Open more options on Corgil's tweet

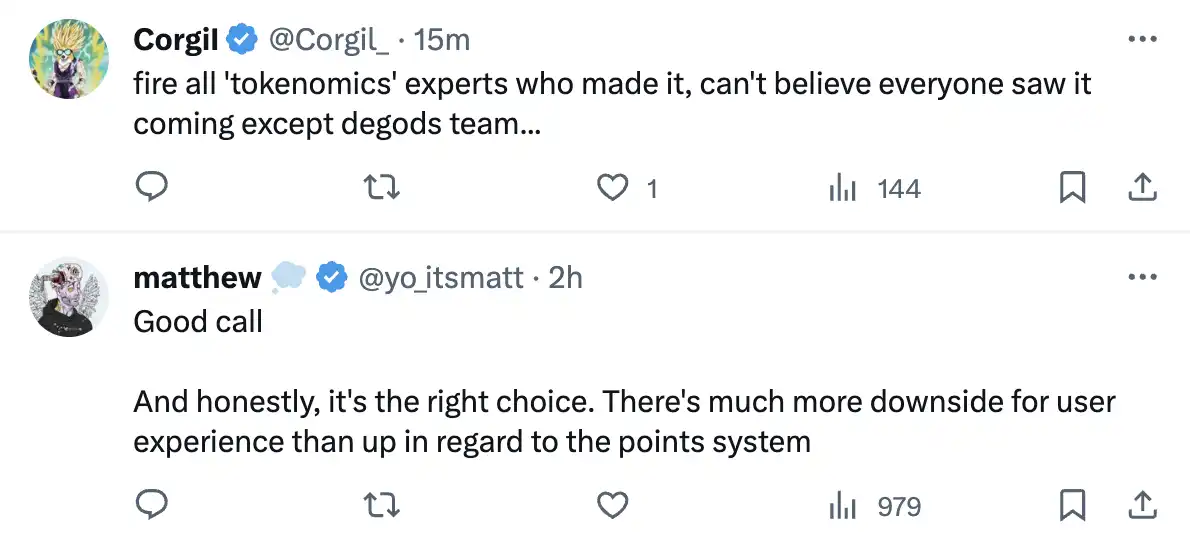coord(1142,39)
